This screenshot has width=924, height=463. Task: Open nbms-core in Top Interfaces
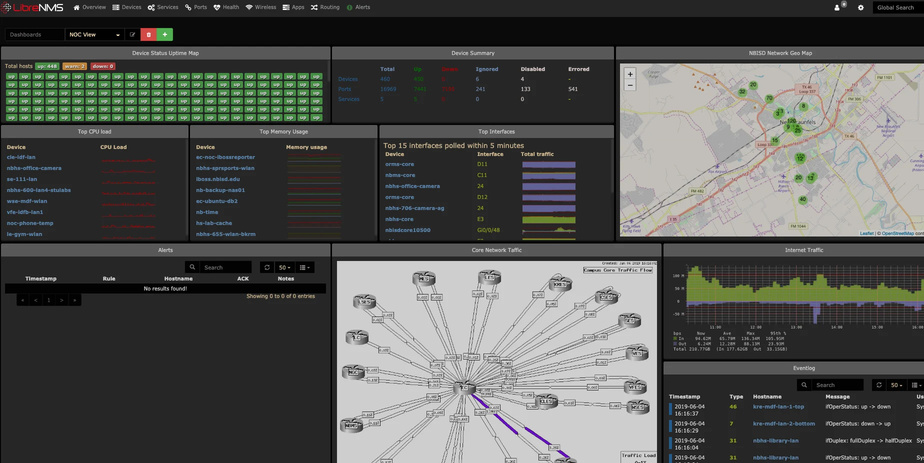(400, 175)
